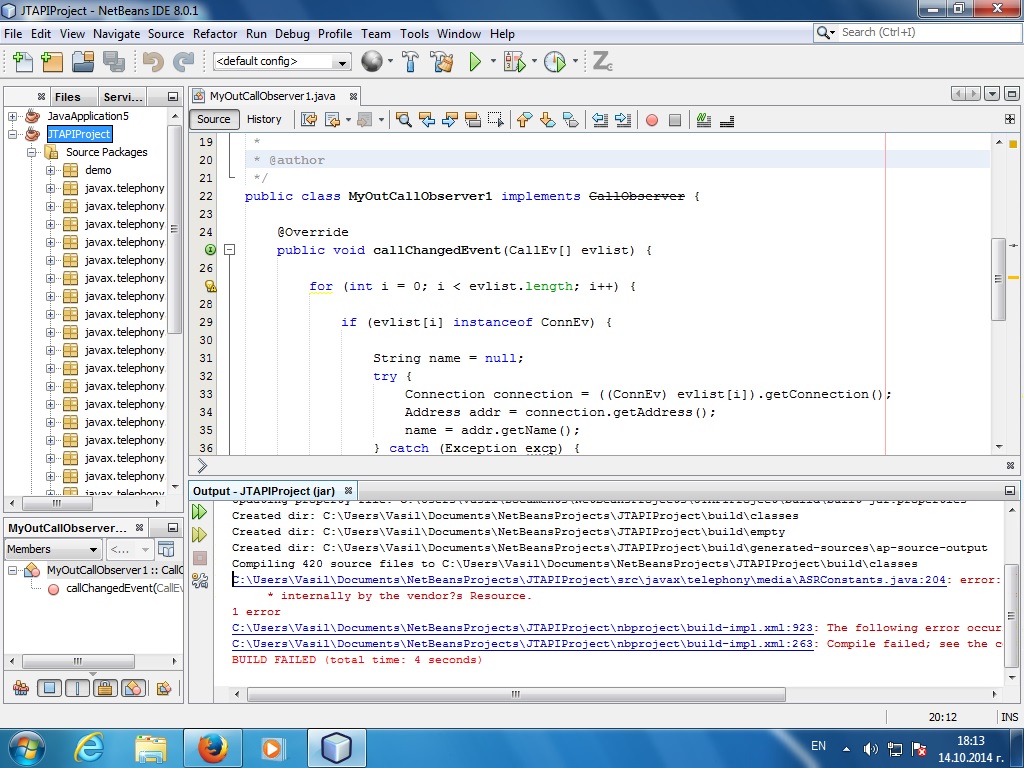Click the Run Project green arrow
Image resolution: width=1024 pixels, height=768 pixels.
coord(476,62)
